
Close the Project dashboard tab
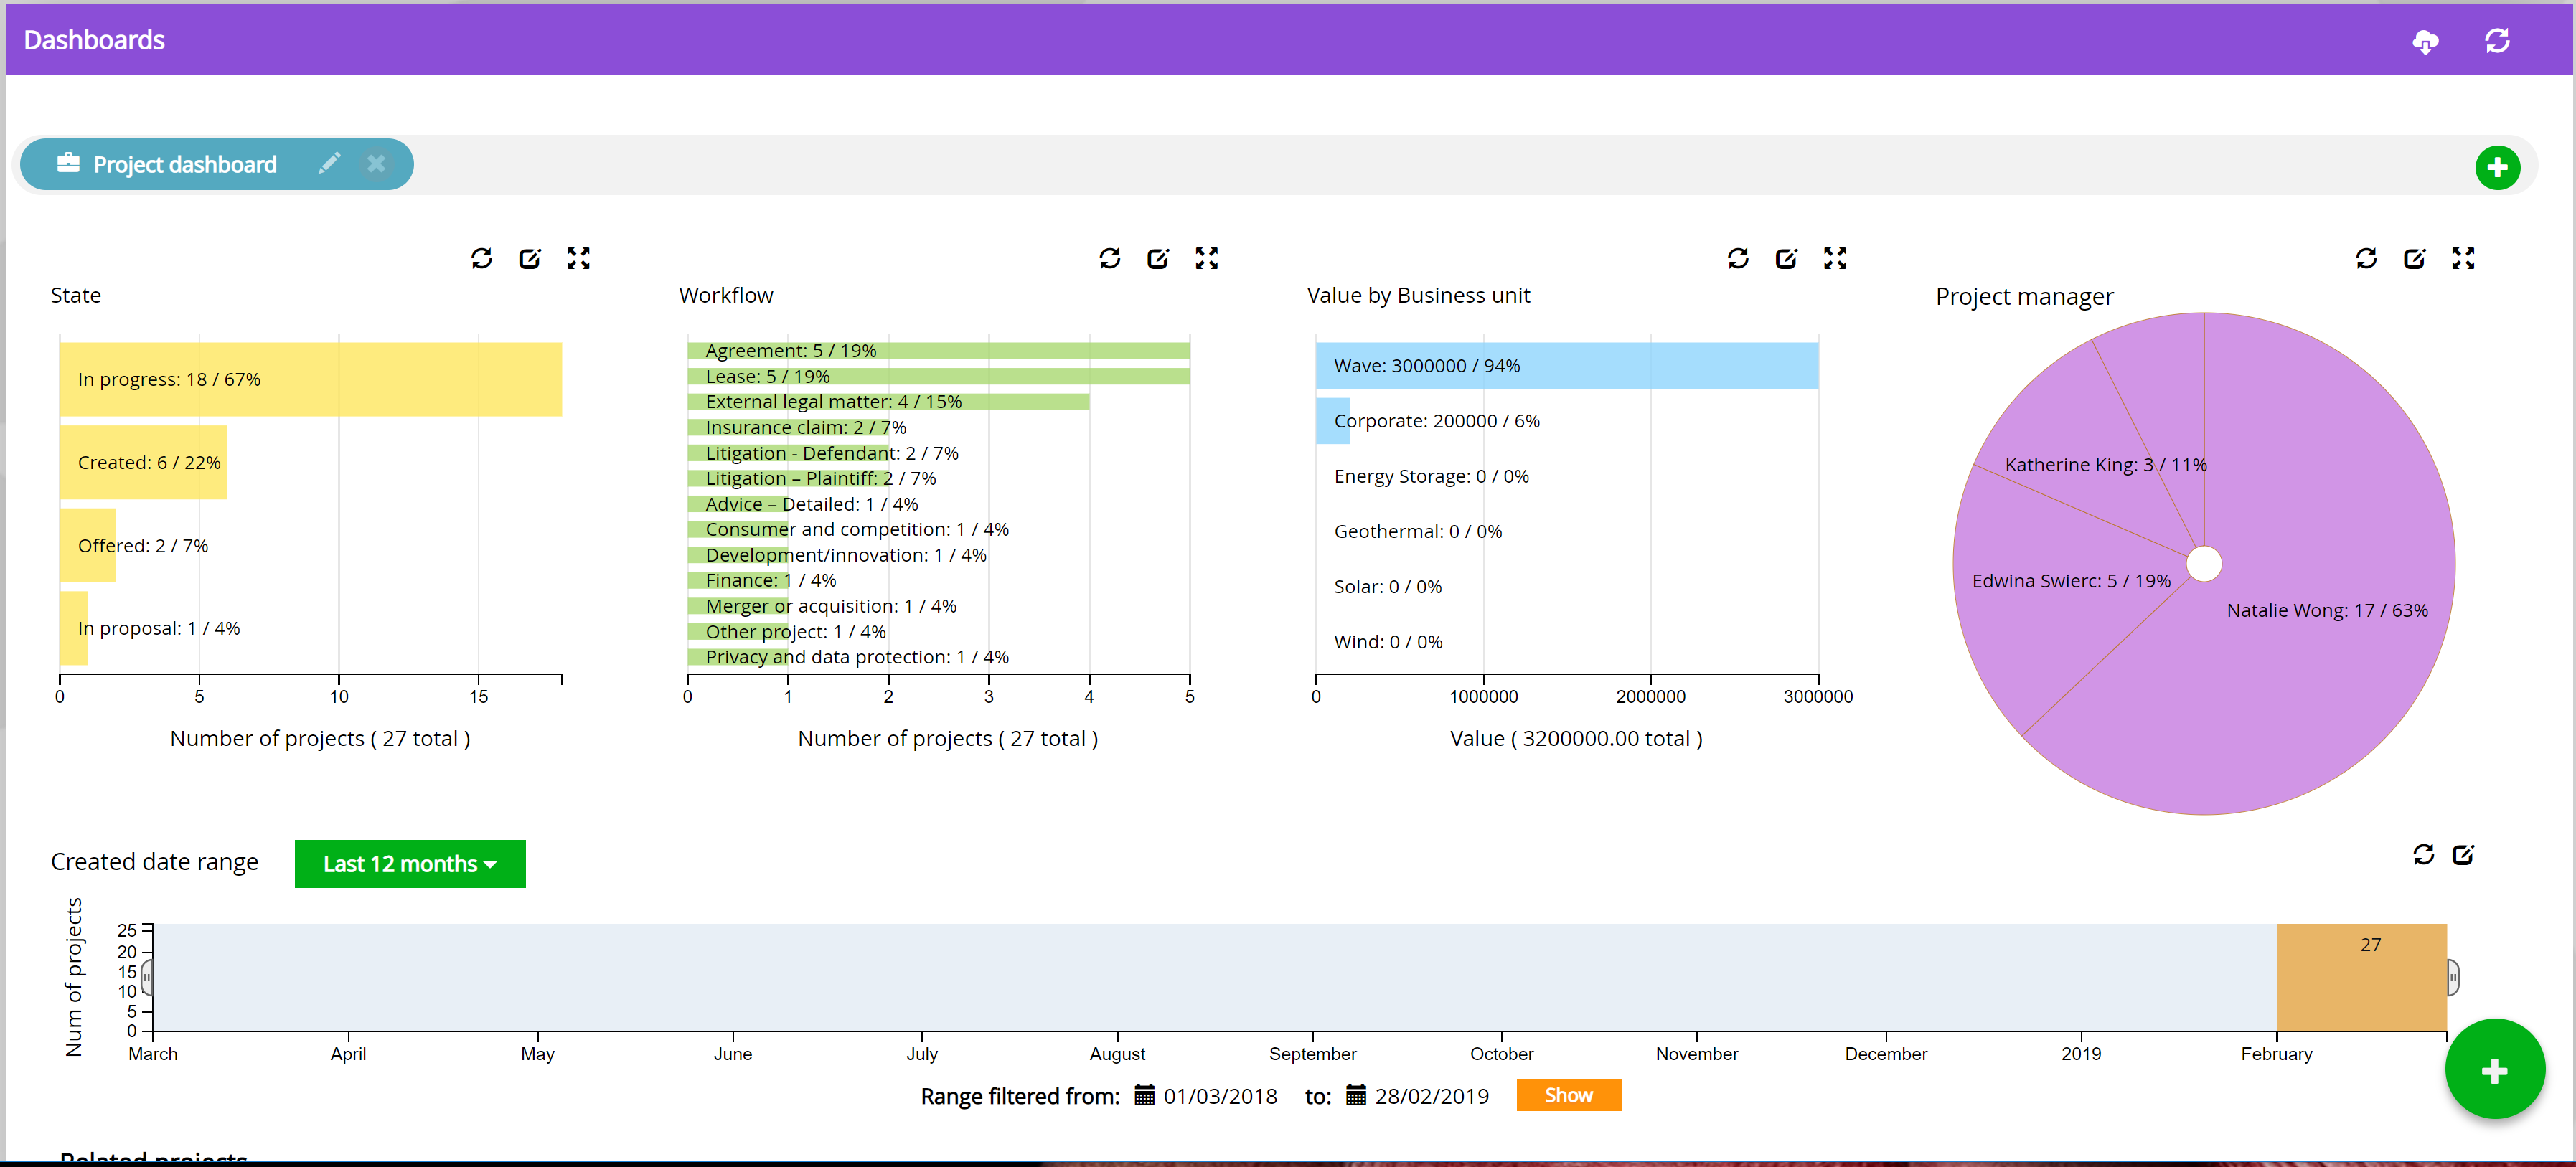click(376, 163)
